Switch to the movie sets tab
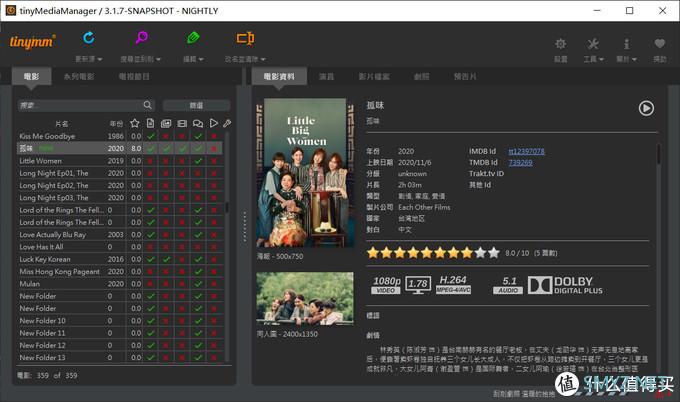 coord(79,76)
